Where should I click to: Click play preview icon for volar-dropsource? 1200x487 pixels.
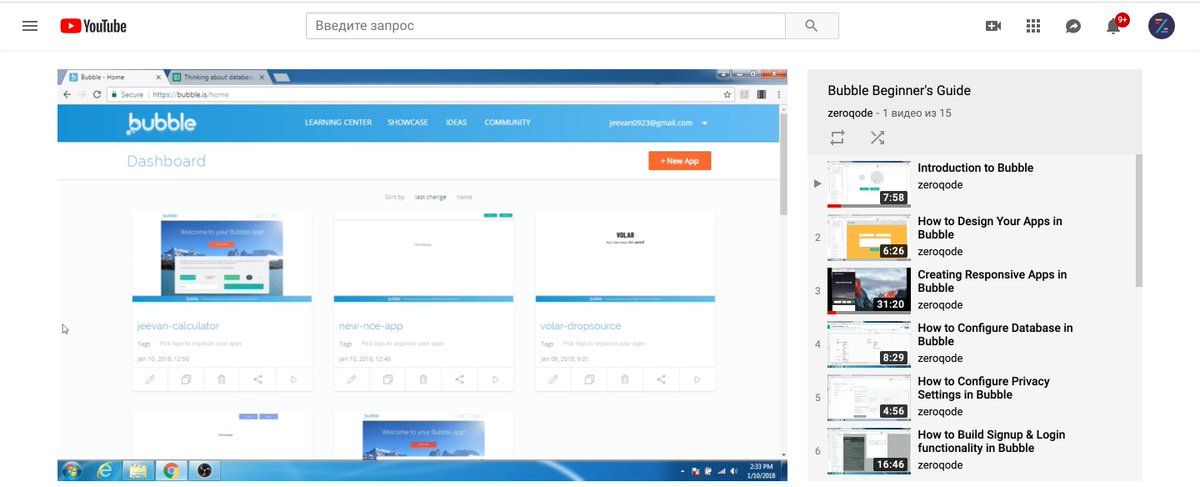697,380
